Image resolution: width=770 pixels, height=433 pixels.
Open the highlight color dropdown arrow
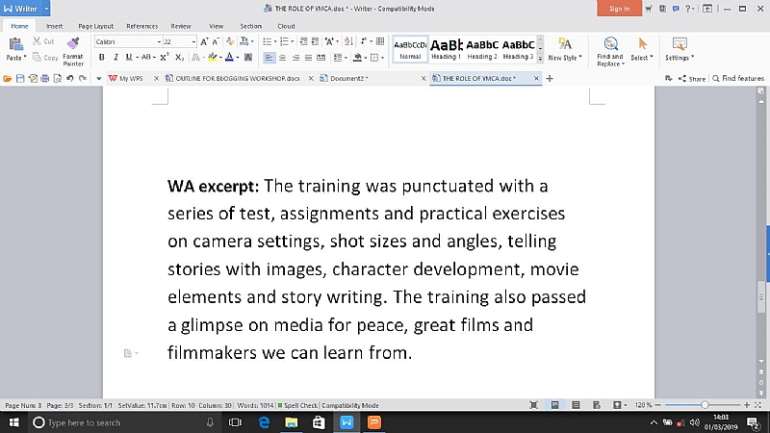(221, 58)
